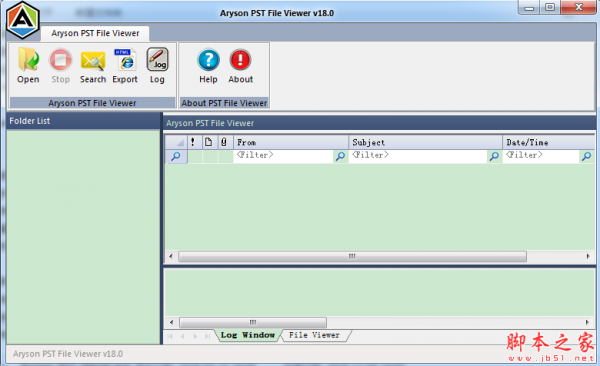Viewport: 600px width, 366px height.
Task: Click the About PST File Viewer group label
Action: click(x=224, y=103)
